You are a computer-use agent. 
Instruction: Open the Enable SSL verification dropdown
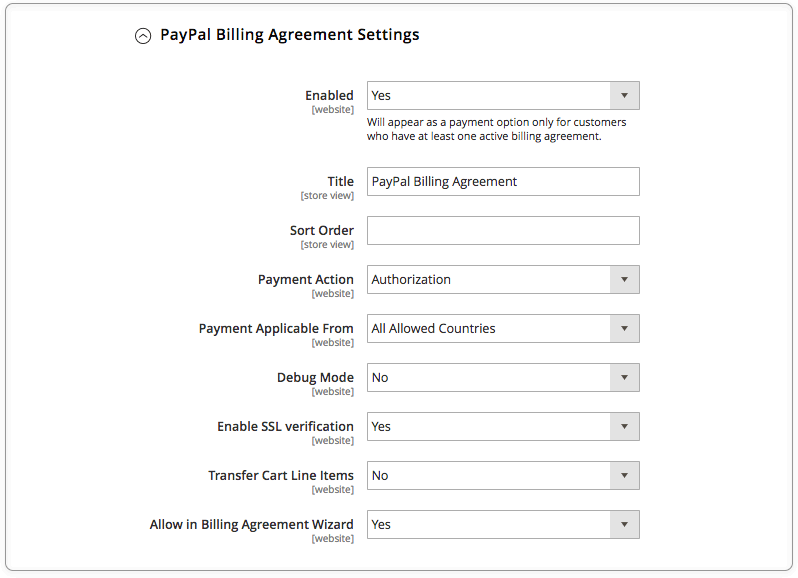[x=489, y=427]
